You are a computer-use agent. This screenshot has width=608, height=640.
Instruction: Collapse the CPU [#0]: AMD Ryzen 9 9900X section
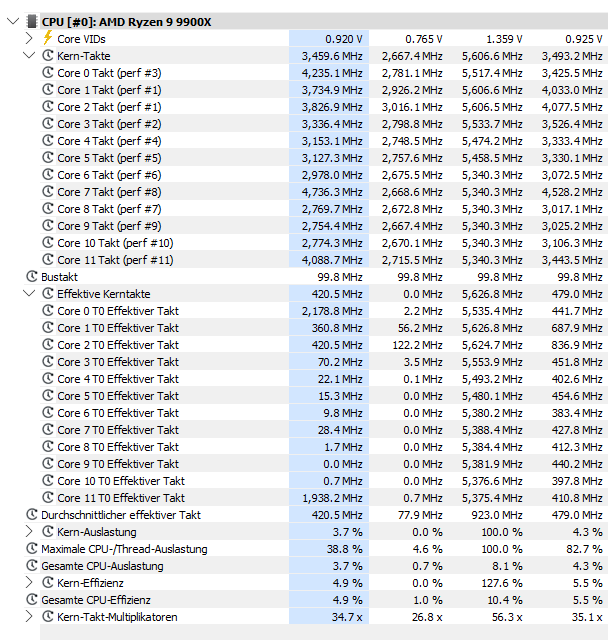click(13, 21)
